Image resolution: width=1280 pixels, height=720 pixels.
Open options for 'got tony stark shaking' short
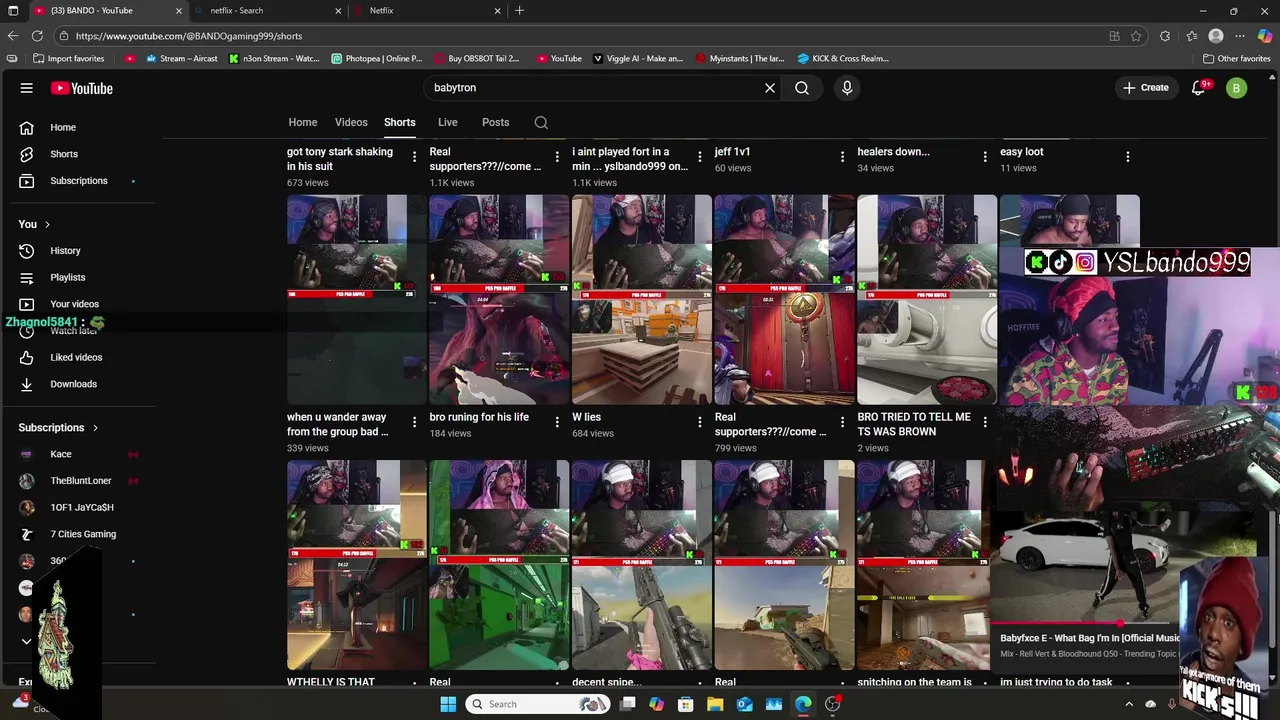pos(414,157)
